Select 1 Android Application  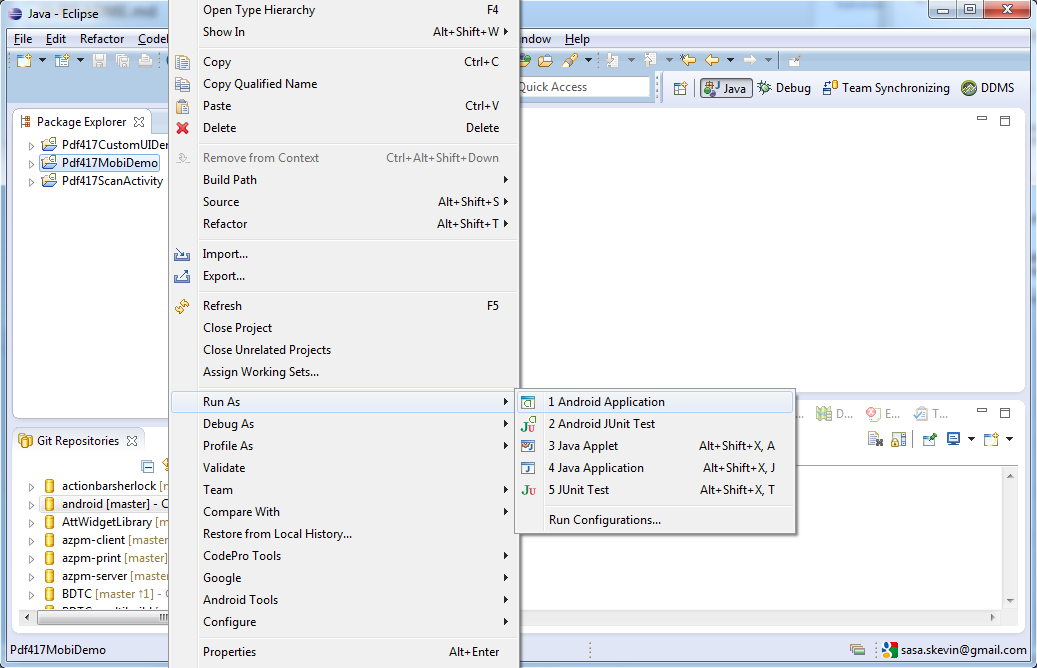tap(655, 402)
